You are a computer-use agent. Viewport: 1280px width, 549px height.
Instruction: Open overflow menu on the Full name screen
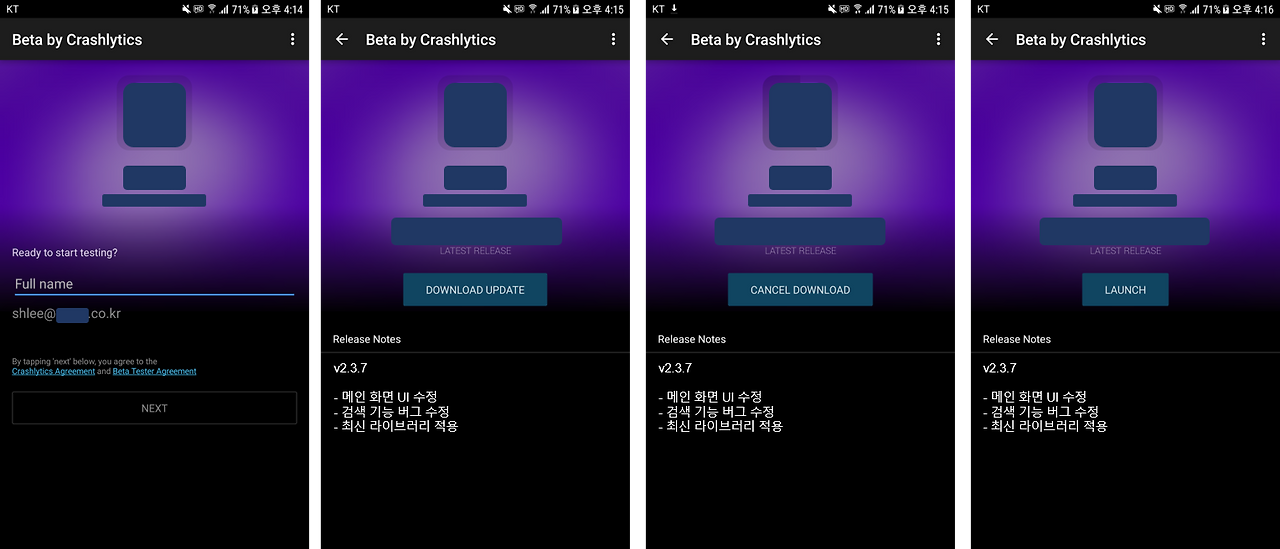[292, 39]
